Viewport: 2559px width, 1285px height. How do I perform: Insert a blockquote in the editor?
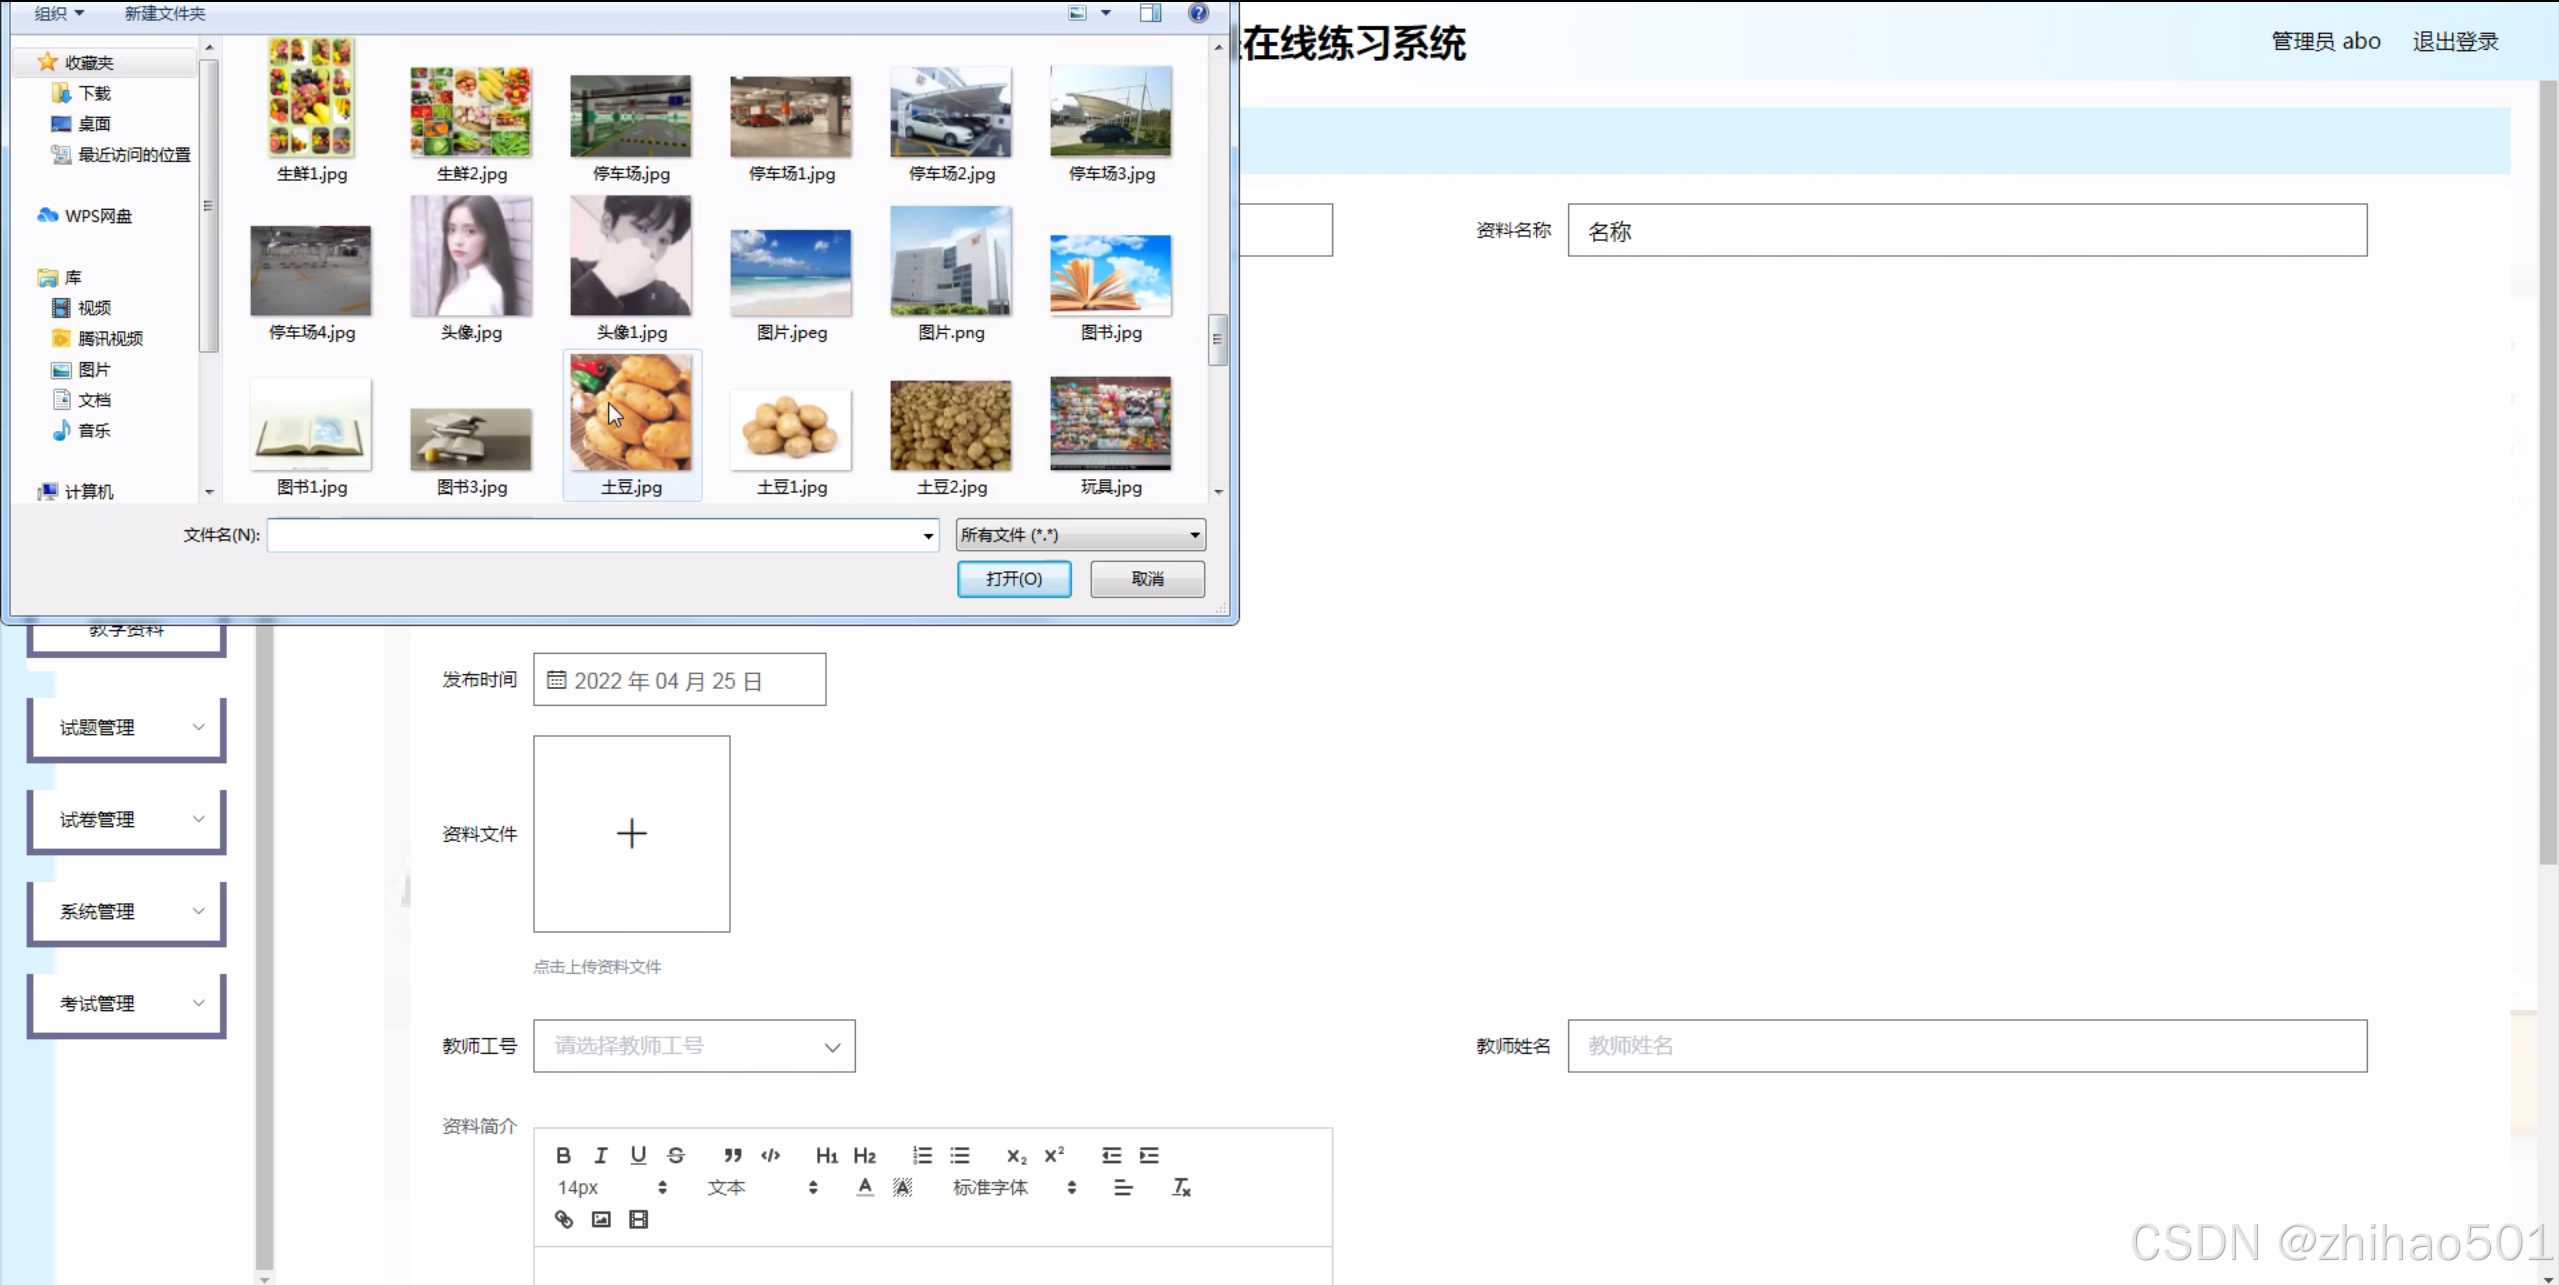pos(732,1155)
